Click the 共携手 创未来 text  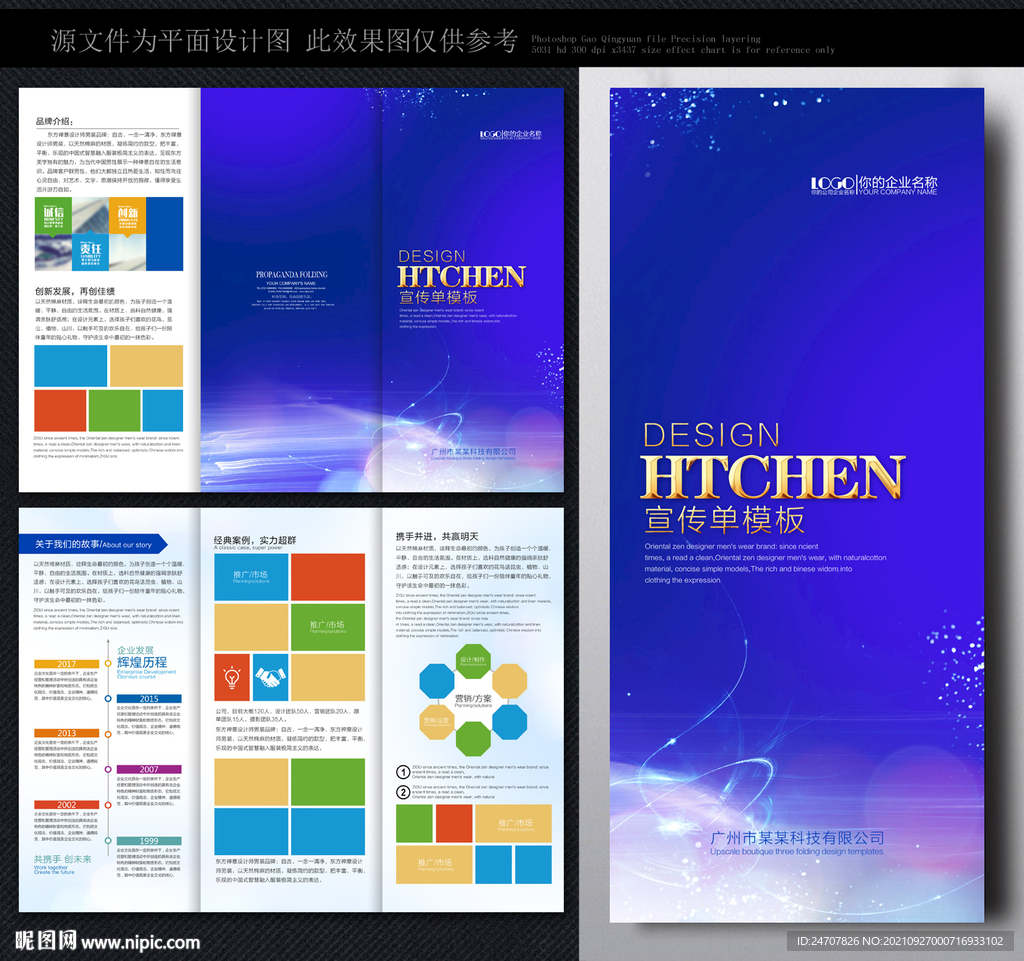(x=63, y=859)
